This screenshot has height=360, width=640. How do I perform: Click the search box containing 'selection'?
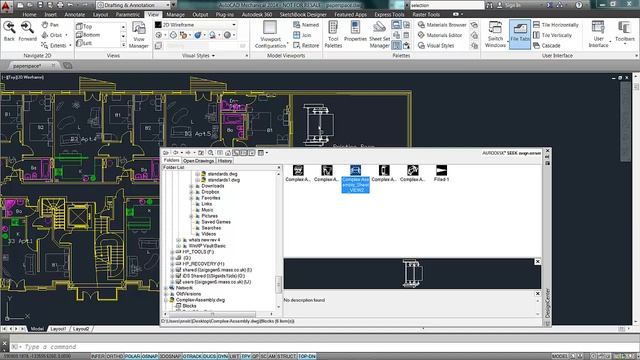pyautogui.click(x=447, y=5)
